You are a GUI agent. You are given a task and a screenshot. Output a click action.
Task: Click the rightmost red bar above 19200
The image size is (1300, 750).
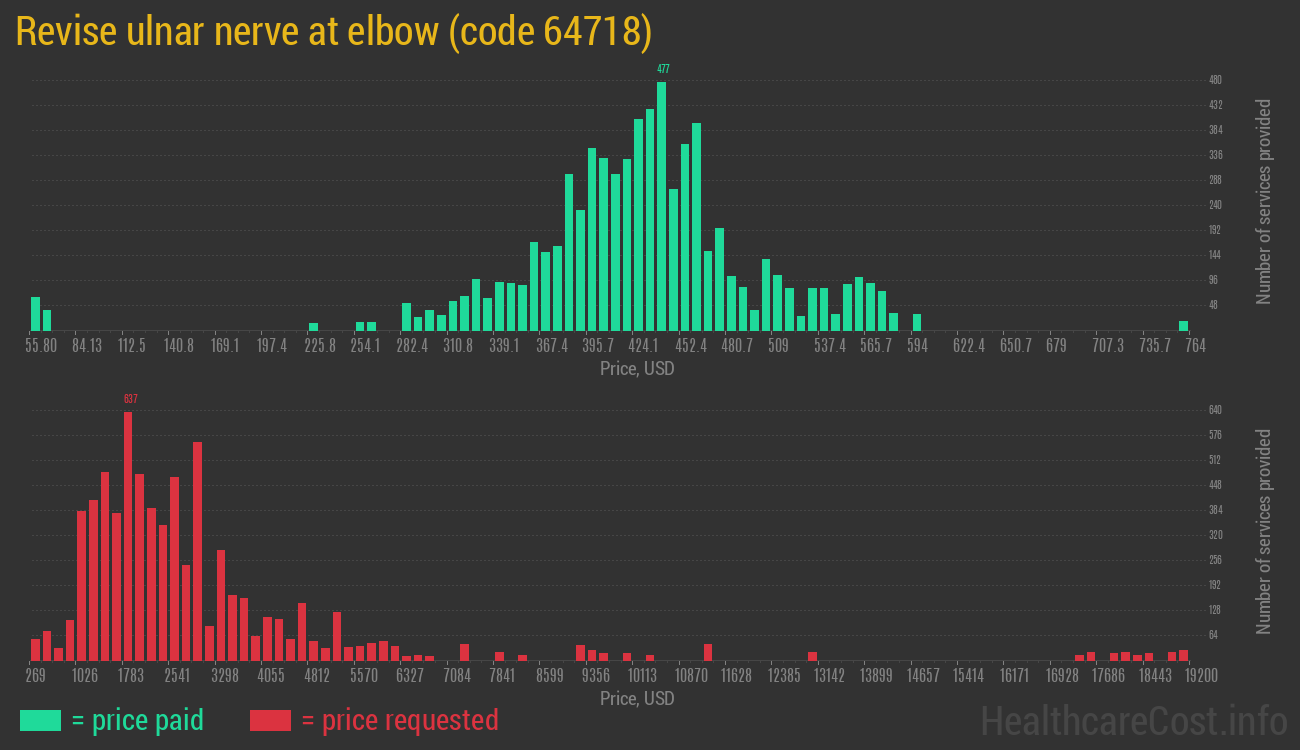(x=1183, y=655)
